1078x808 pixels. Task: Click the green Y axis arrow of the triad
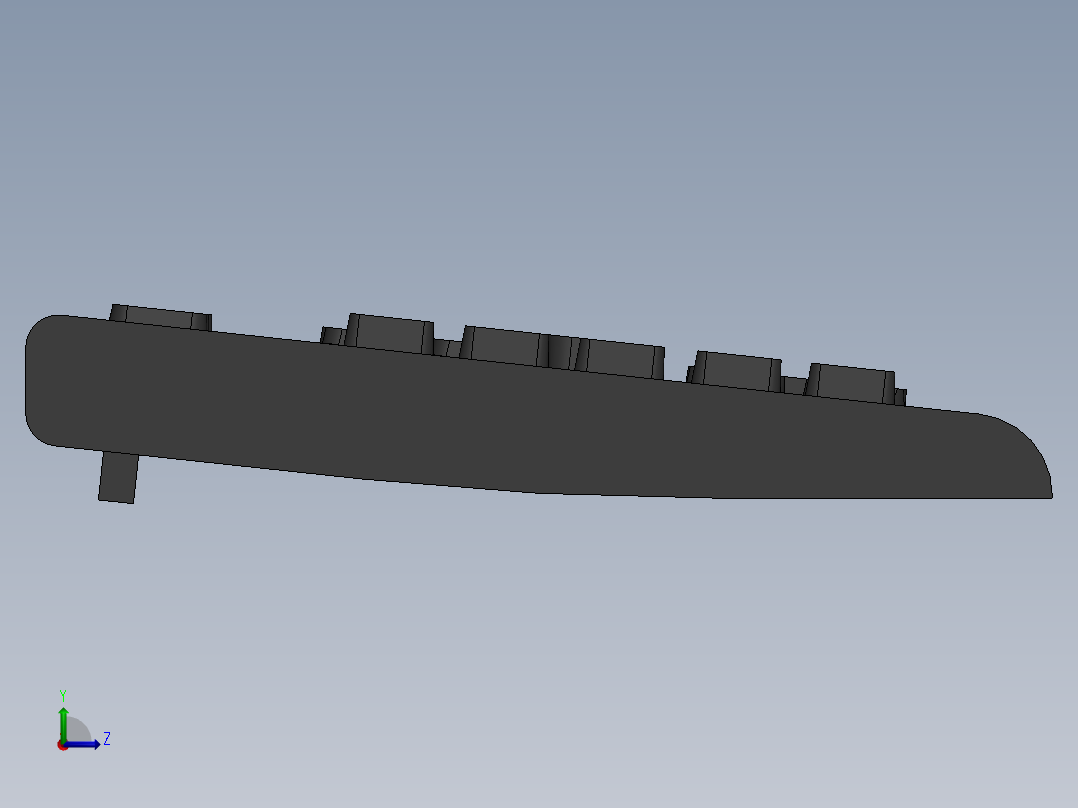[63, 723]
